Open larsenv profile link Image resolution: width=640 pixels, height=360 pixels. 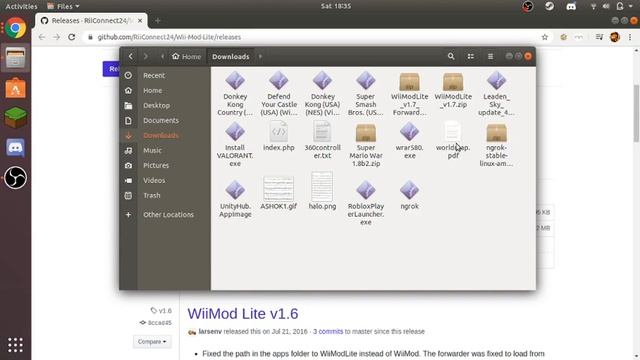point(210,331)
